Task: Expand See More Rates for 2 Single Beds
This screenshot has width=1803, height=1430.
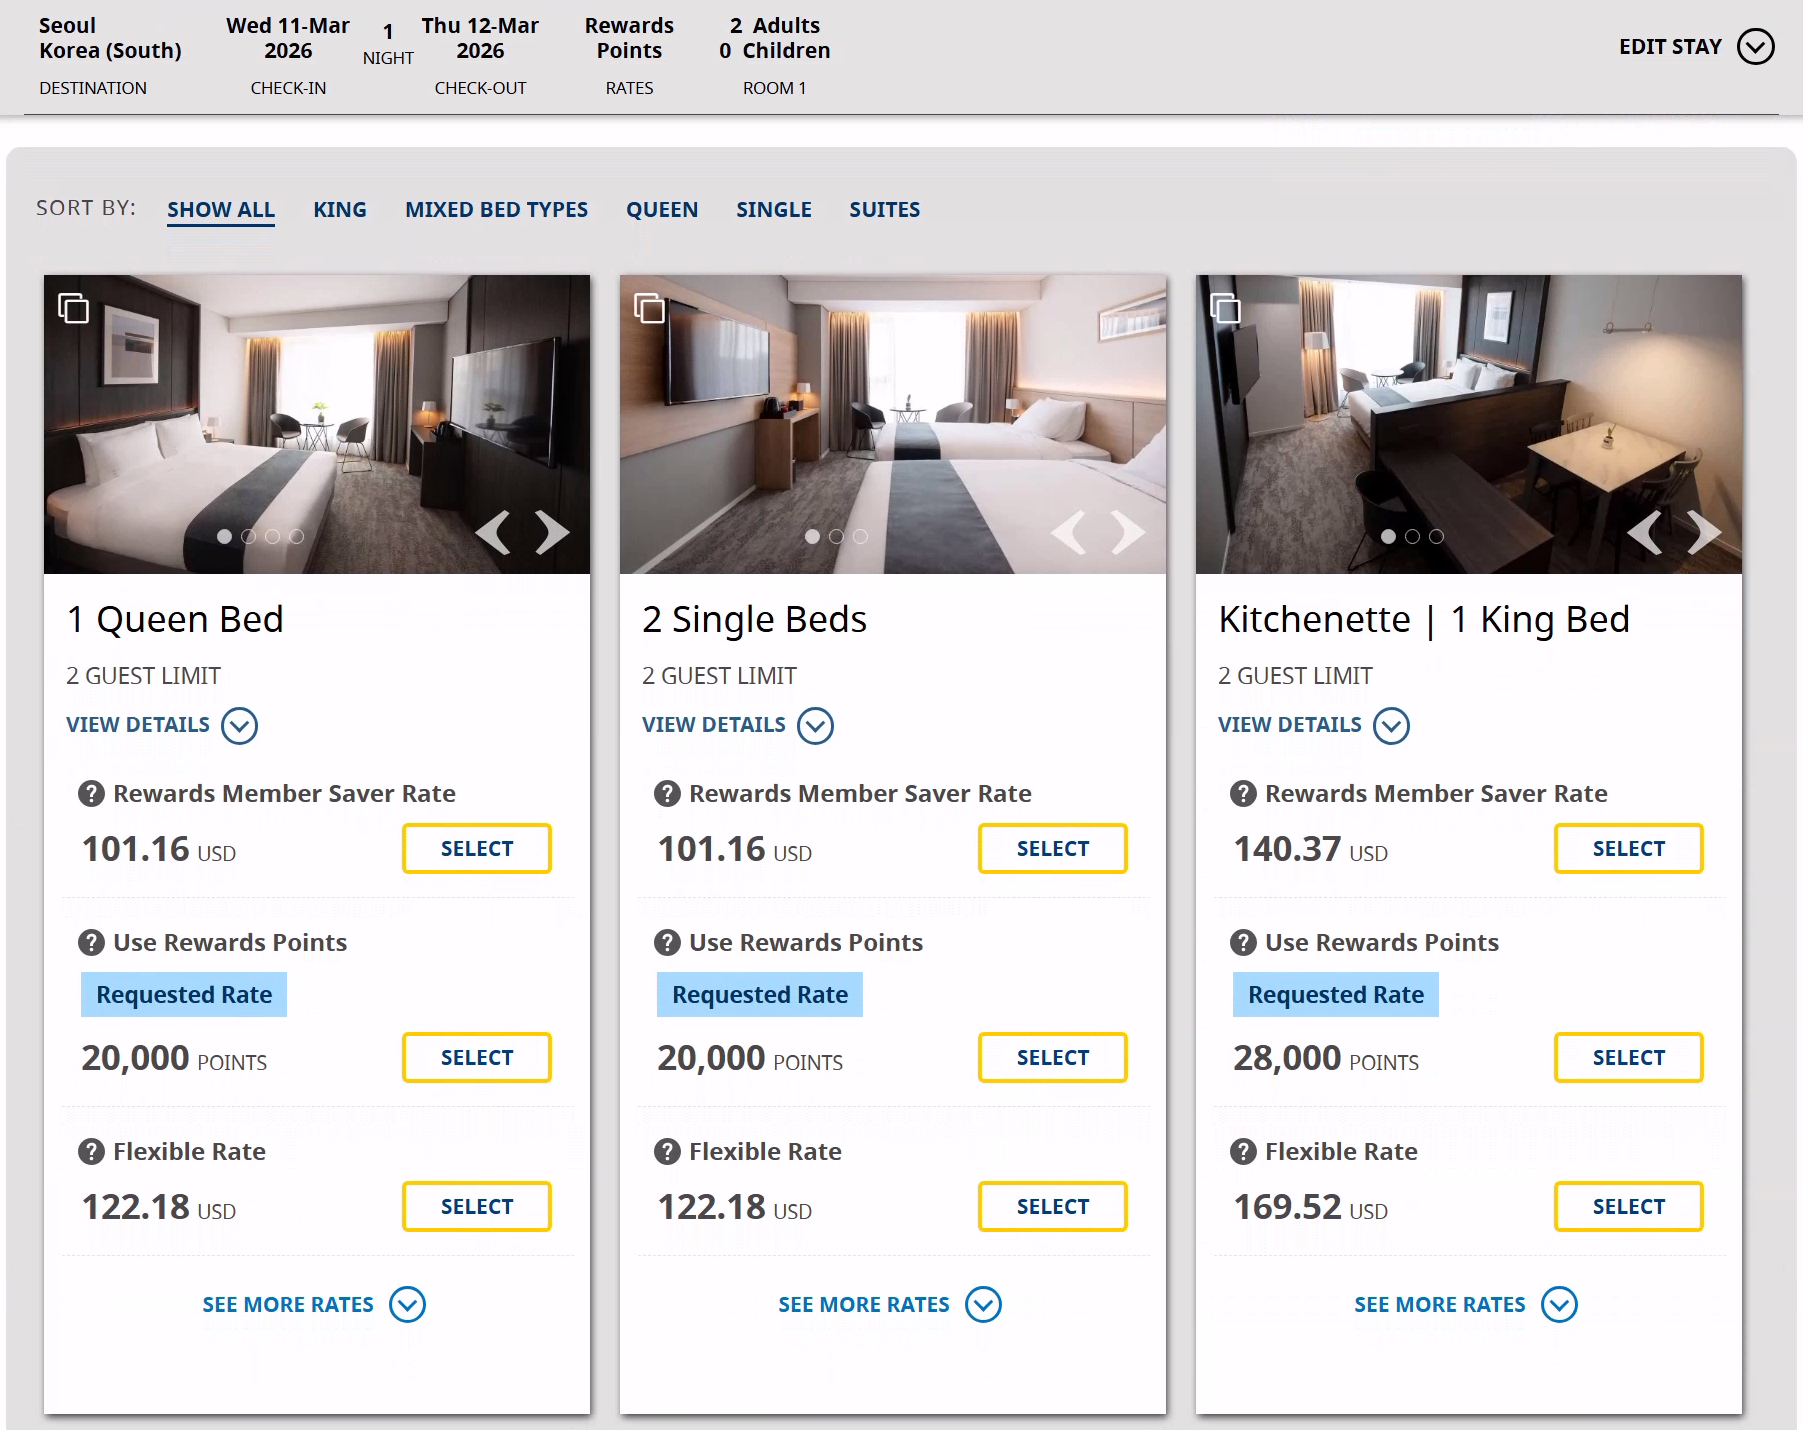Action: pos(889,1305)
